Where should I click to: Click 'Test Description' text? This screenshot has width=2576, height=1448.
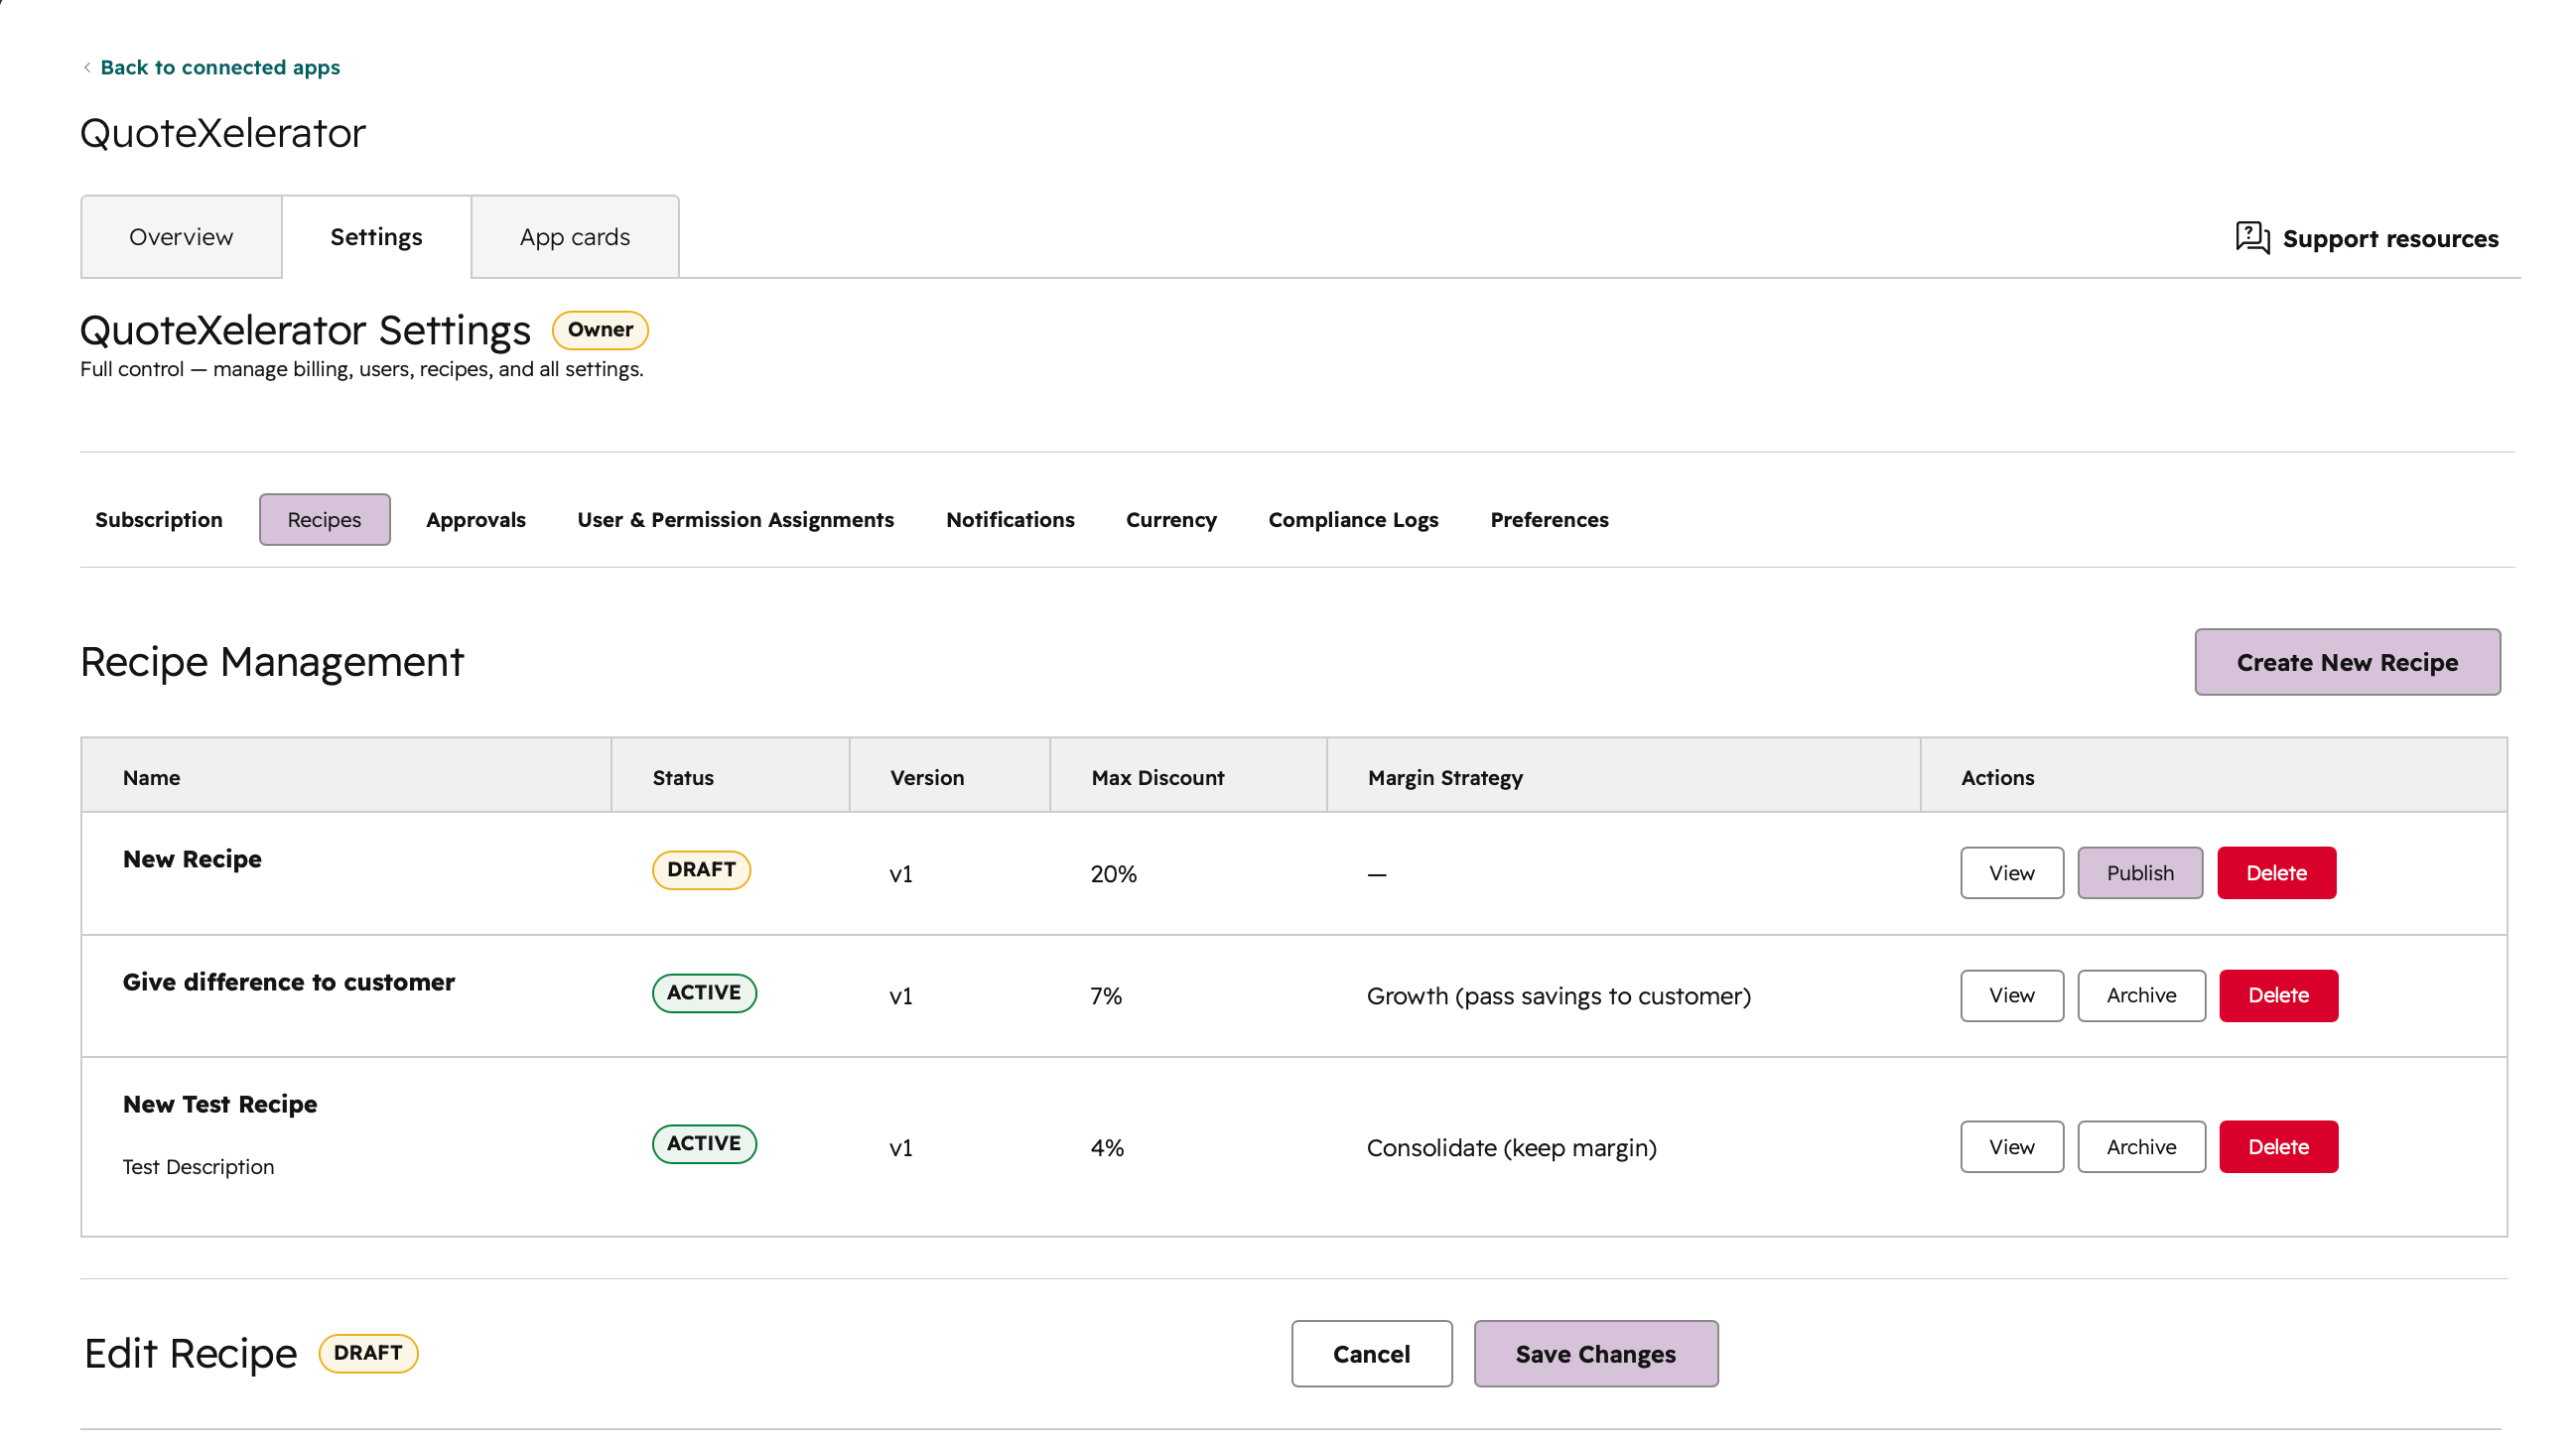click(x=198, y=1167)
